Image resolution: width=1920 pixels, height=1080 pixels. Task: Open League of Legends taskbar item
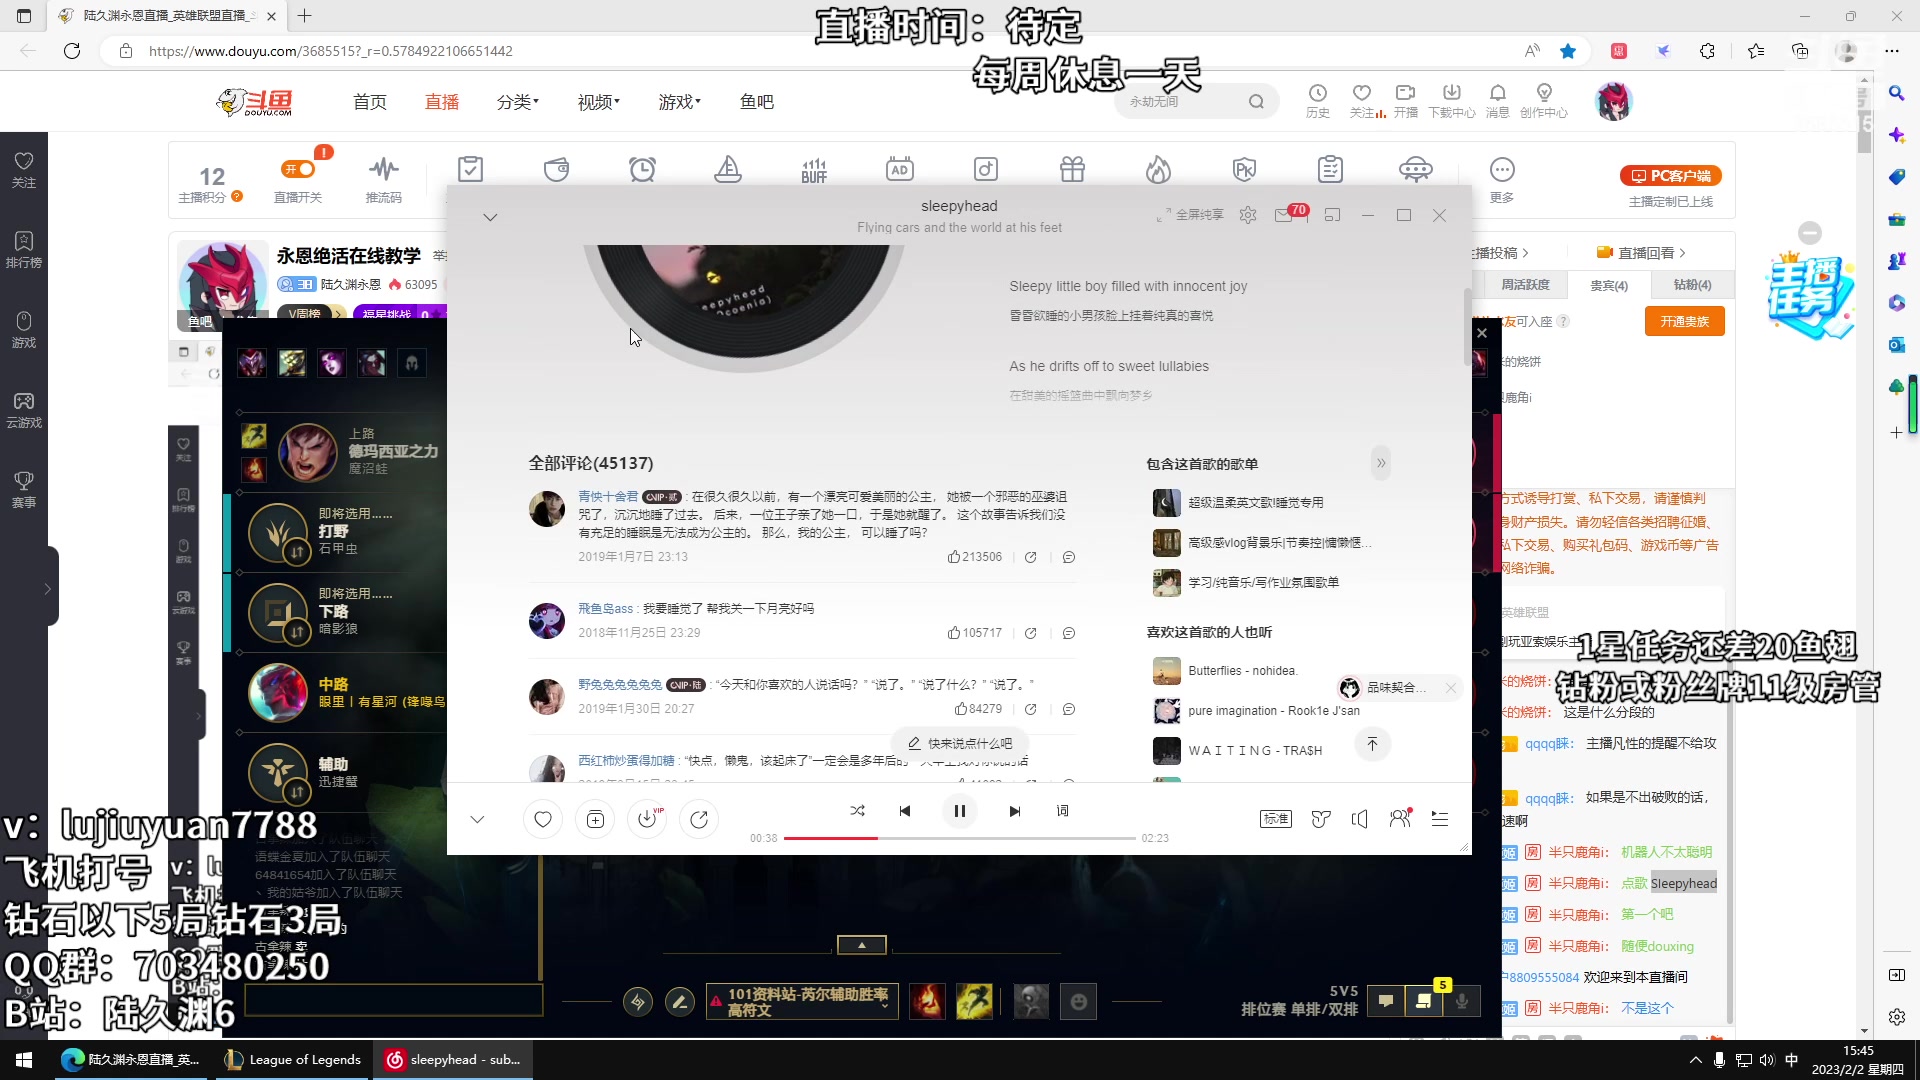[293, 1060]
